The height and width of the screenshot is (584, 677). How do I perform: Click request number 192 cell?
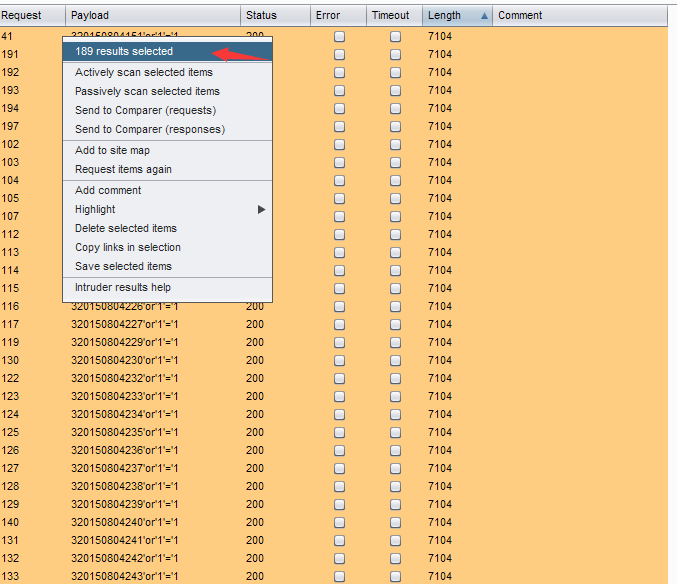click(10, 72)
